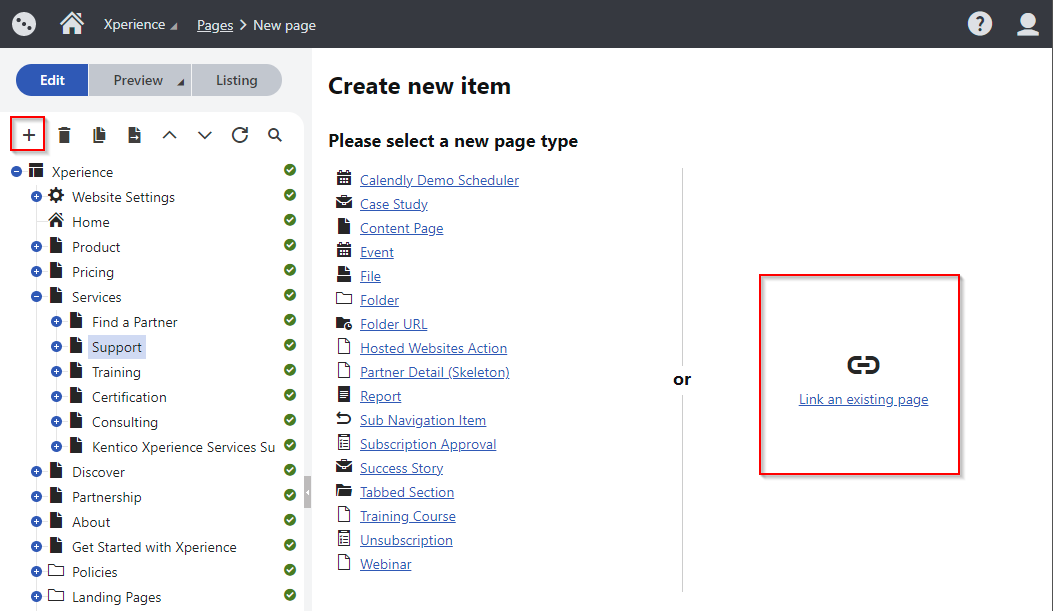The image size is (1053, 611).
Task: Select Consulting in the content tree
Action: tap(125, 422)
